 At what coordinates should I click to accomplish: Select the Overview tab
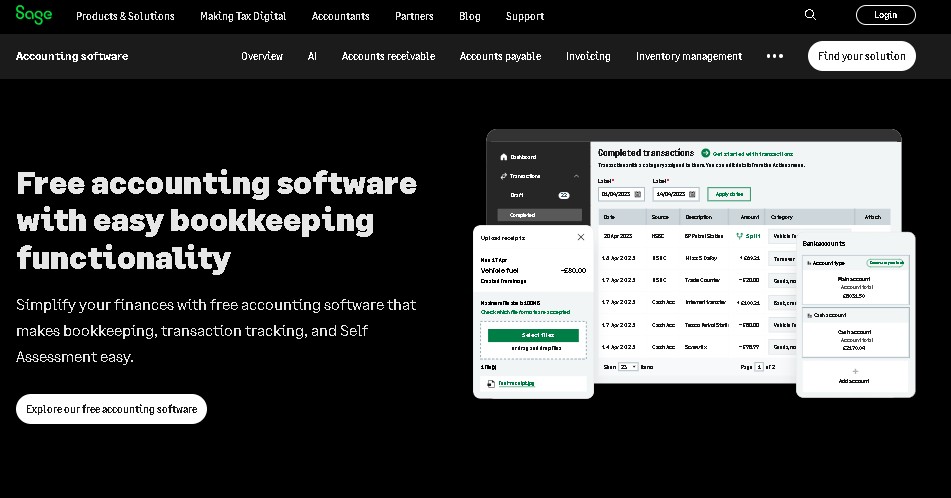pos(262,56)
